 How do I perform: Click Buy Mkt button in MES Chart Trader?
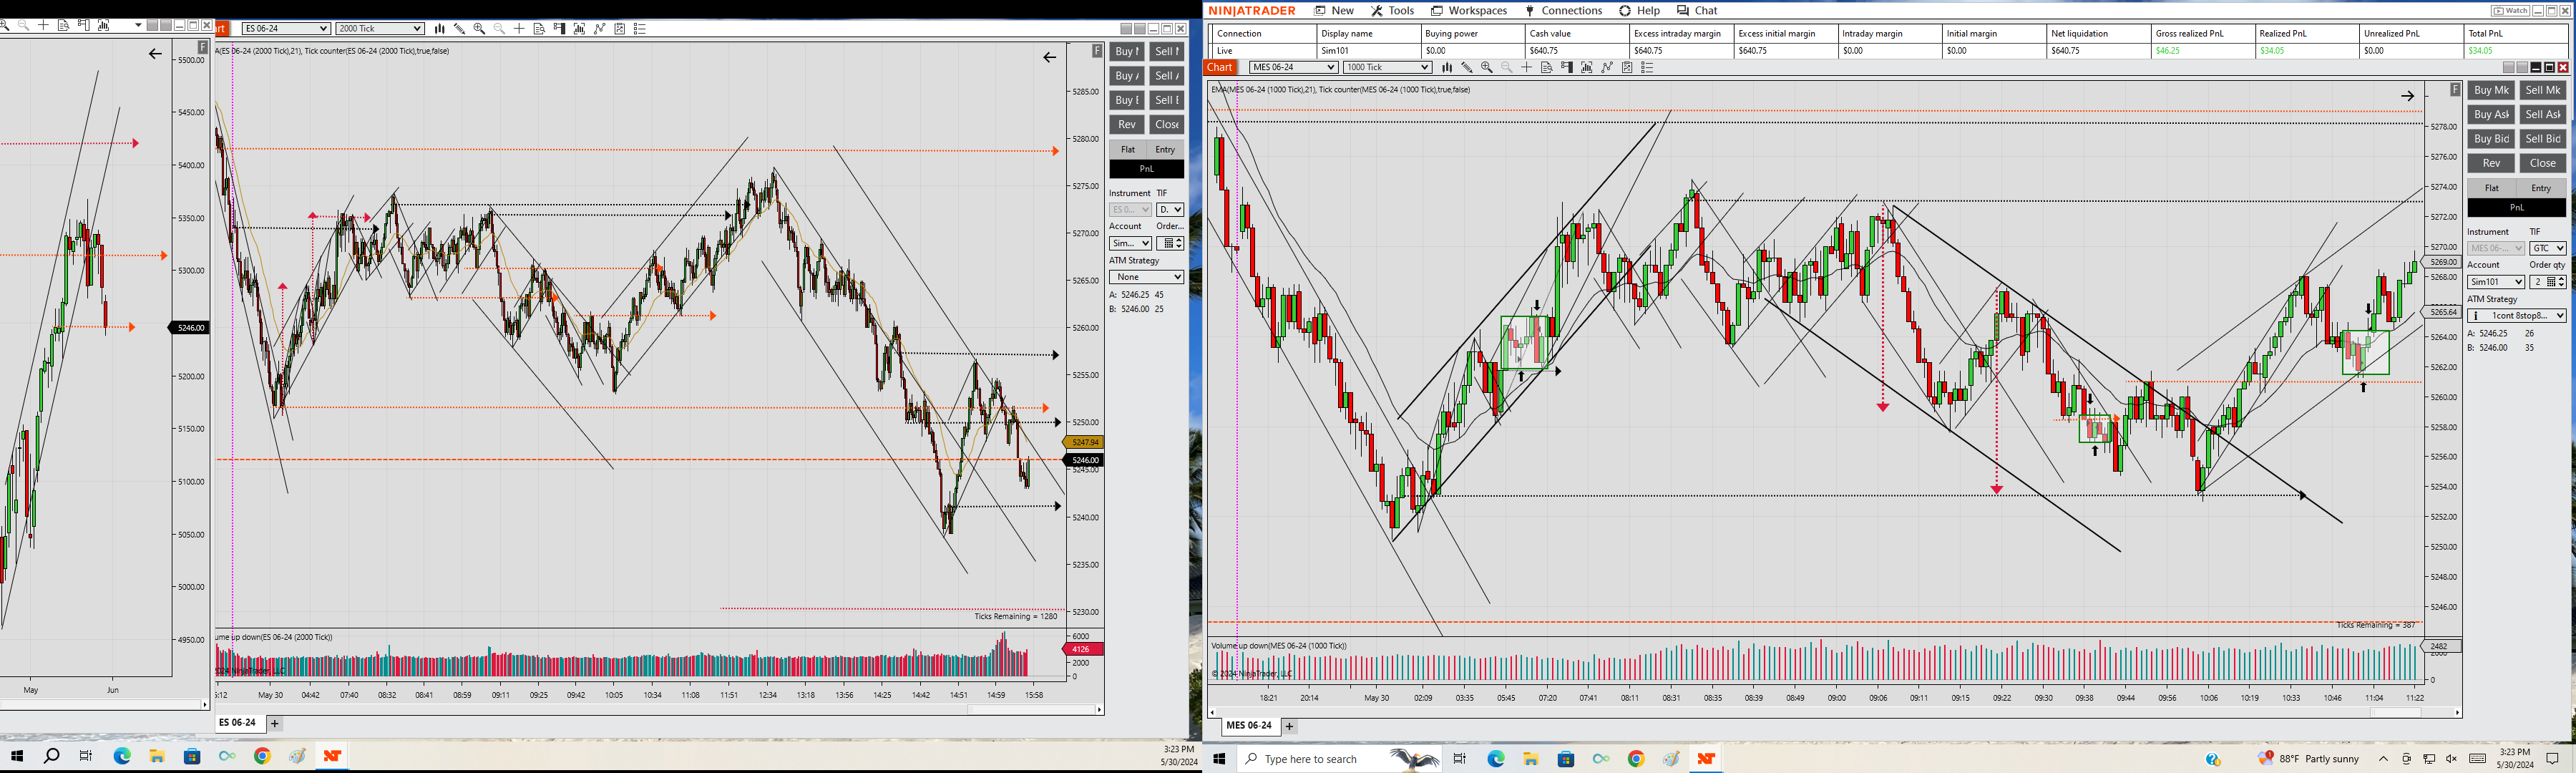[x=2491, y=90]
